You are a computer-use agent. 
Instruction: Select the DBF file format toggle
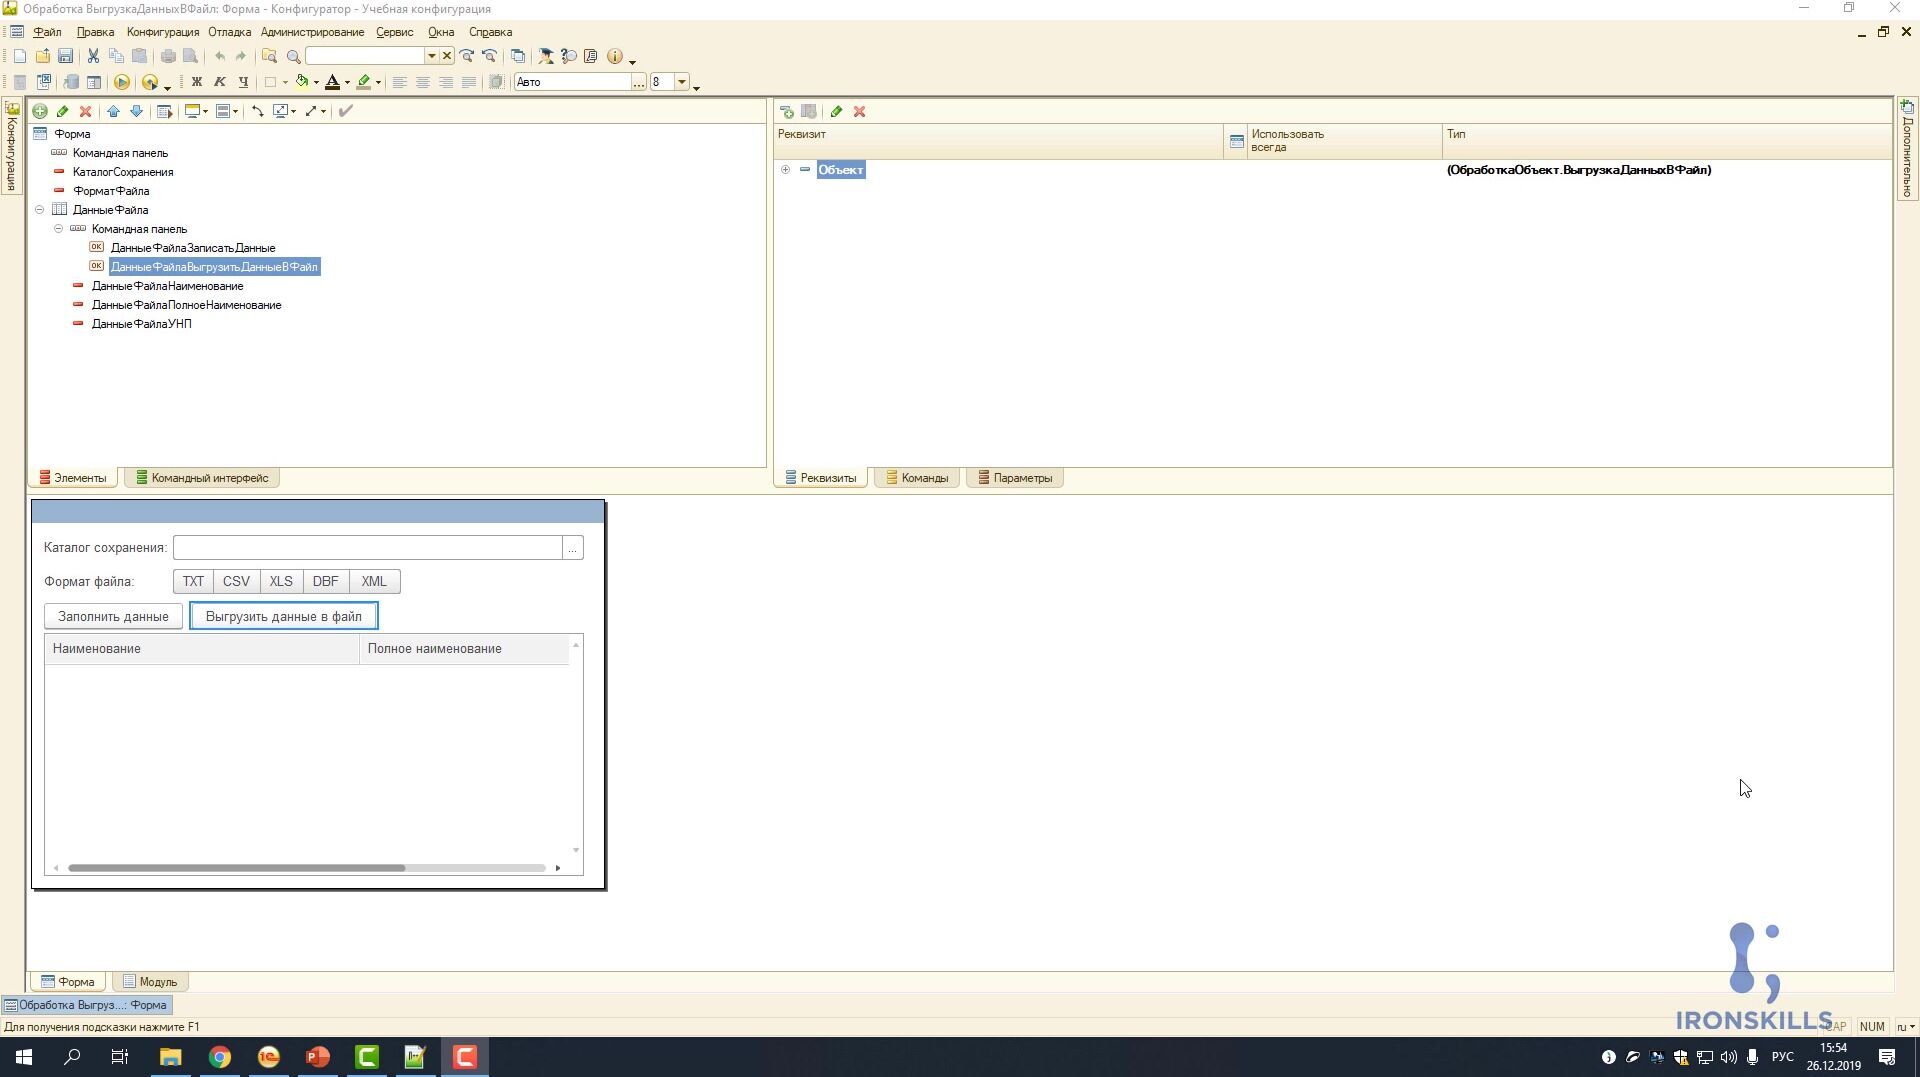pyautogui.click(x=326, y=581)
